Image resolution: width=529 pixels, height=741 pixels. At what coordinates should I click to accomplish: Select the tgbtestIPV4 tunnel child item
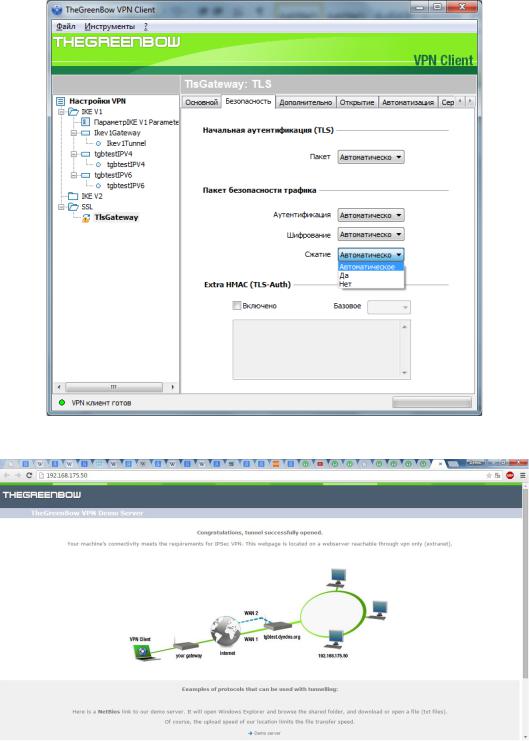(x=126, y=164)
